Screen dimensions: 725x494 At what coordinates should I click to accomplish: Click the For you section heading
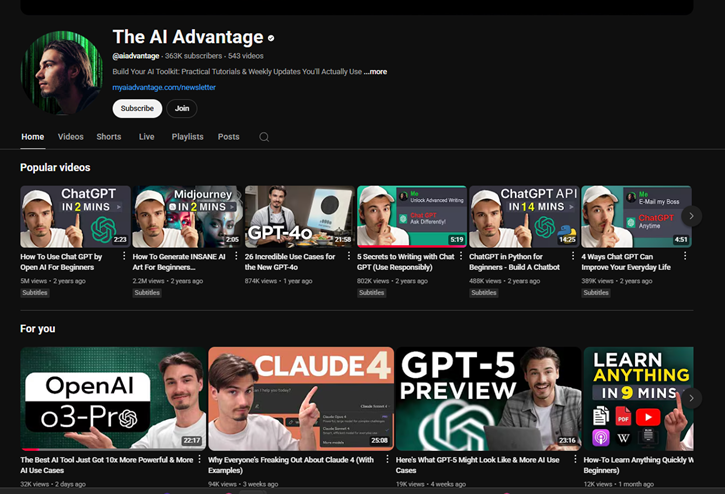click(37, 329)
